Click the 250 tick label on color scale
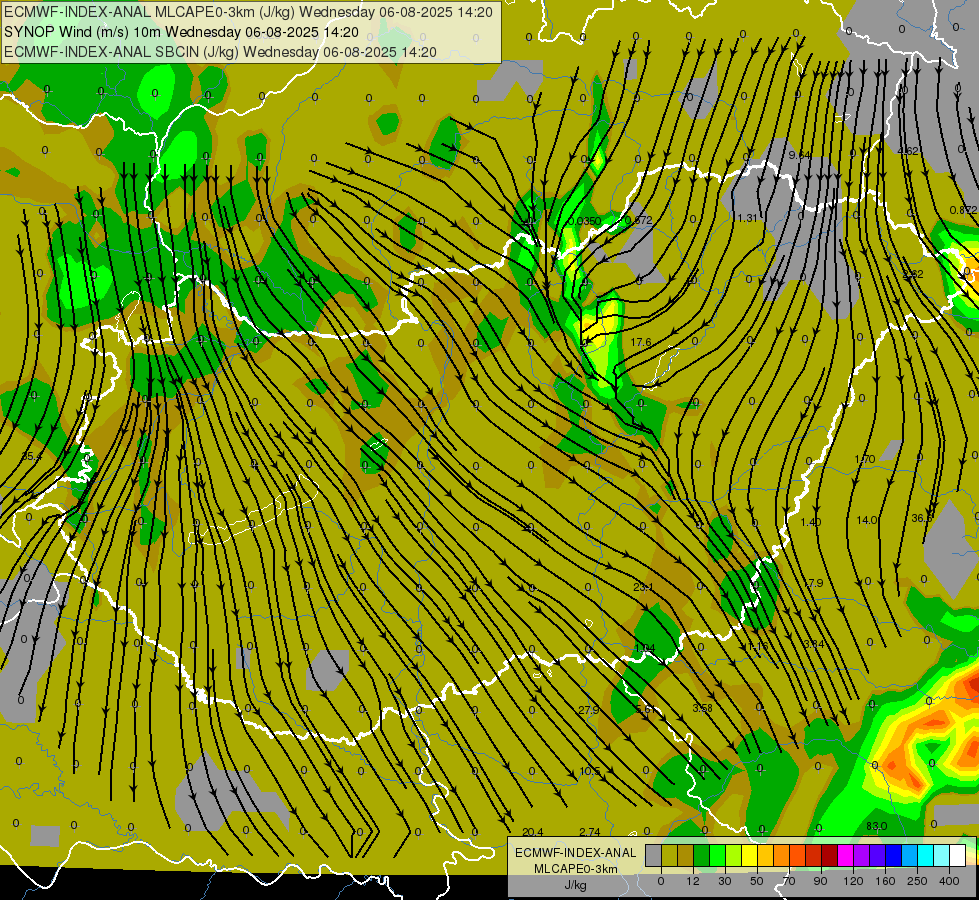 (917, 881)
